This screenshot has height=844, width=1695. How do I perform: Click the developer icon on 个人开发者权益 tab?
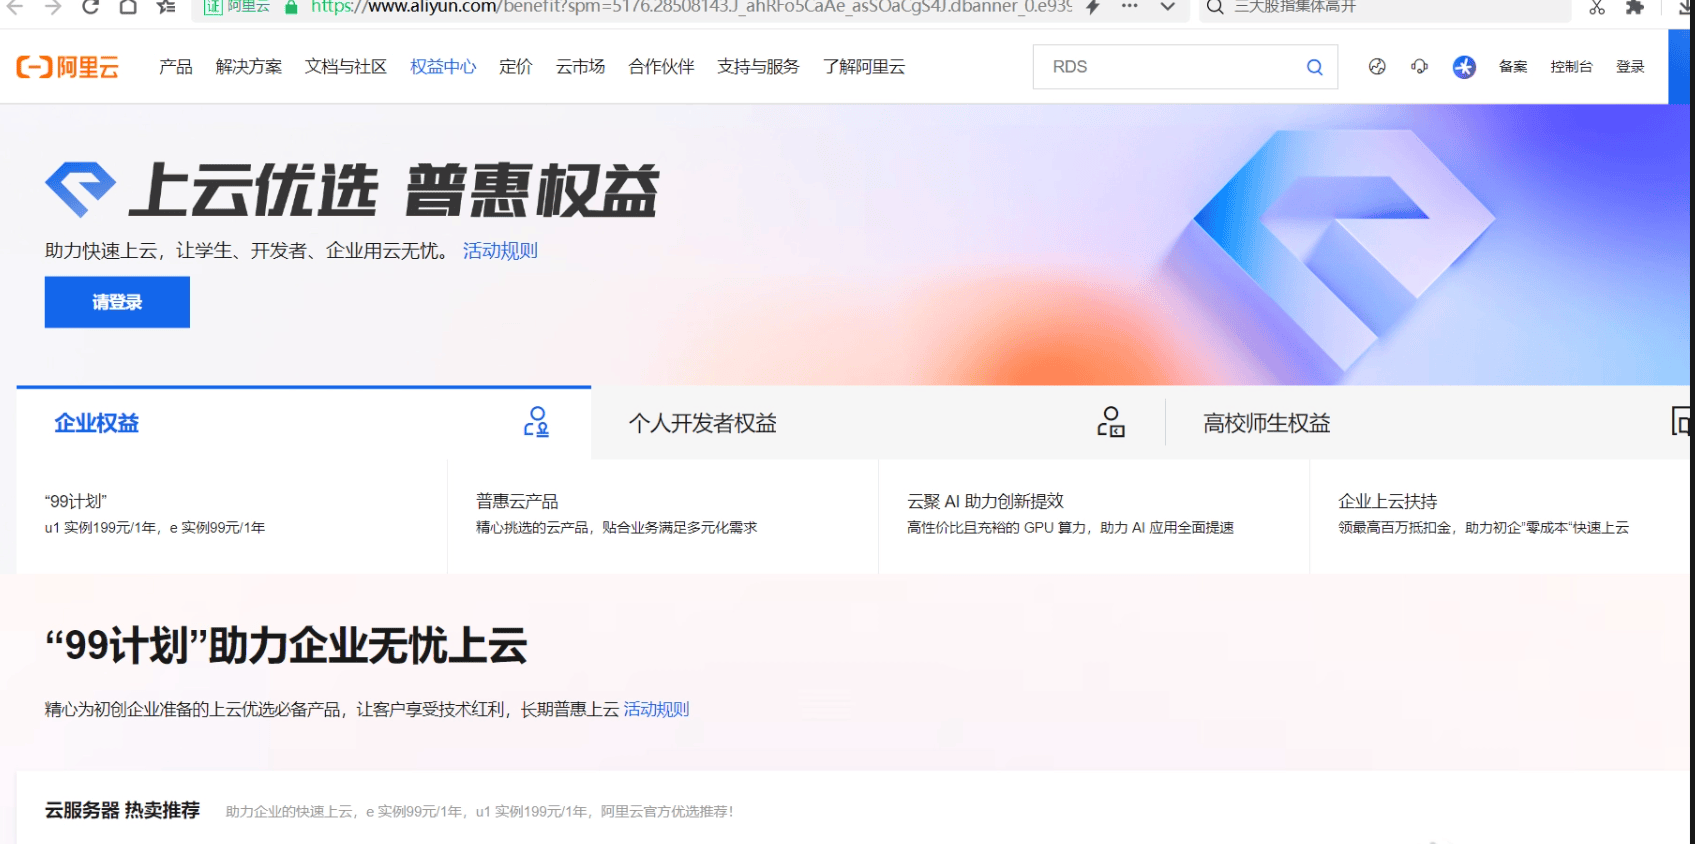1111,422
